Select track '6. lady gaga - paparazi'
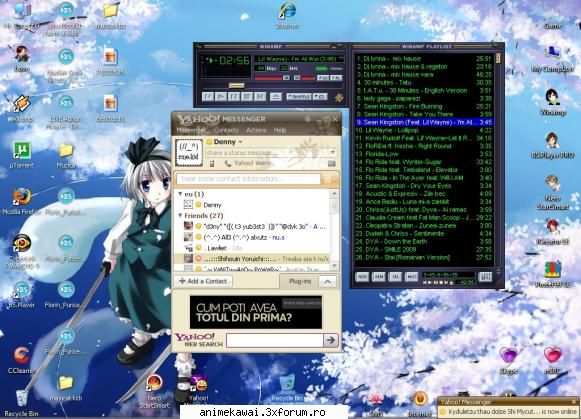The image size is (581, 419). coord(424,99)
